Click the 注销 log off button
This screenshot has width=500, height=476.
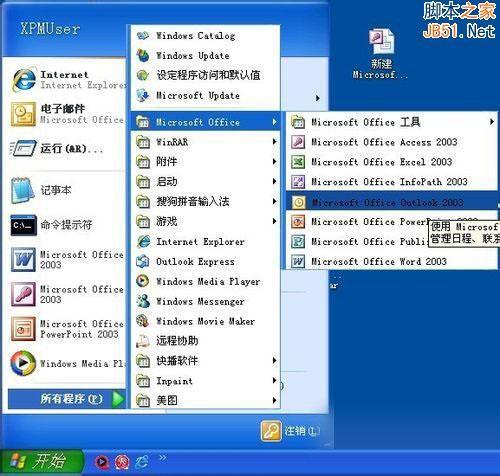[290, 431]
